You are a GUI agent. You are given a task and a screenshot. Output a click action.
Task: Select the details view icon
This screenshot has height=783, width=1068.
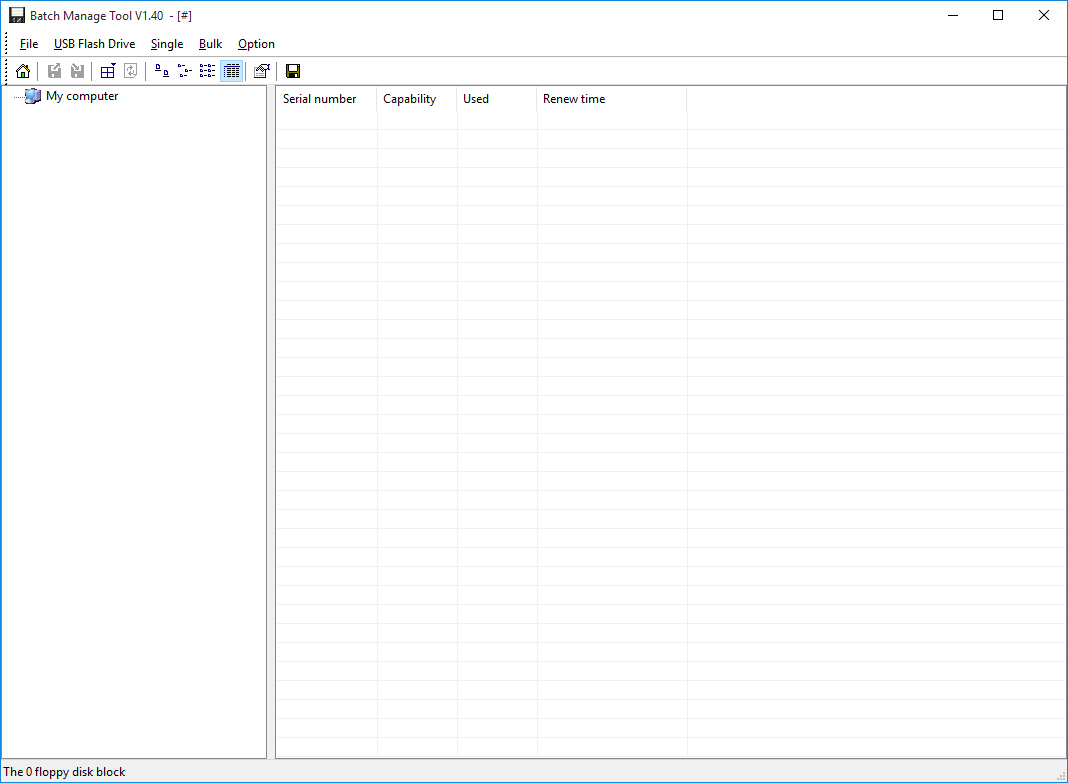[x=232, y=71]
